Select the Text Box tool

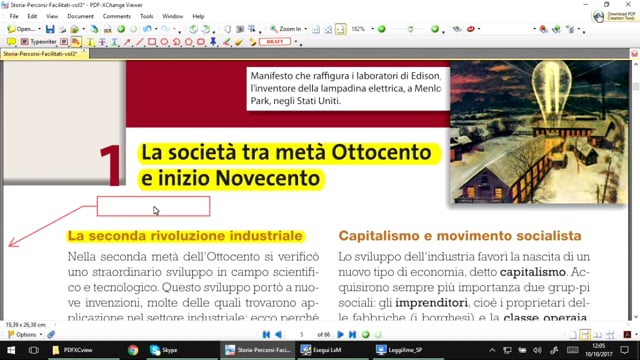pyautogui.click(x=64, y=42)
